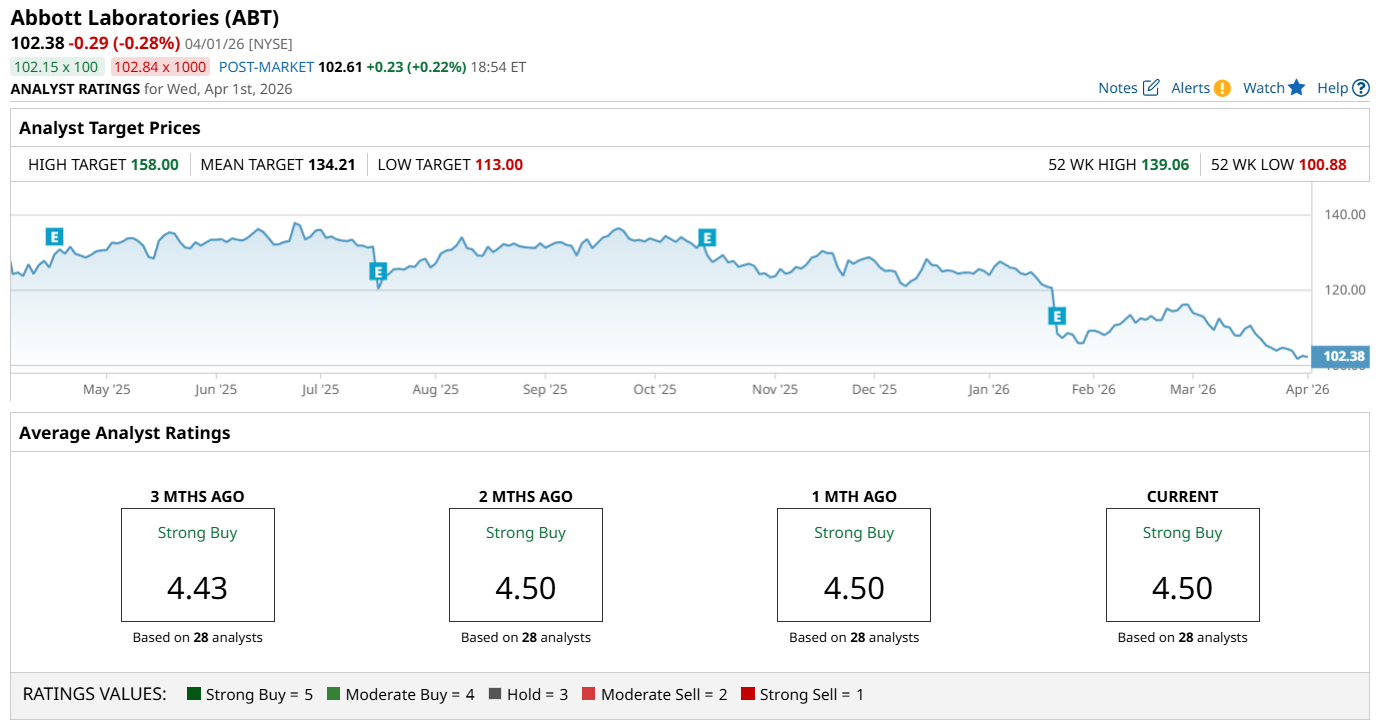The height and width of the screenshot is (728, 1383).
Task: Select the 3 MTHS AGO rating box
Action: 198,565
